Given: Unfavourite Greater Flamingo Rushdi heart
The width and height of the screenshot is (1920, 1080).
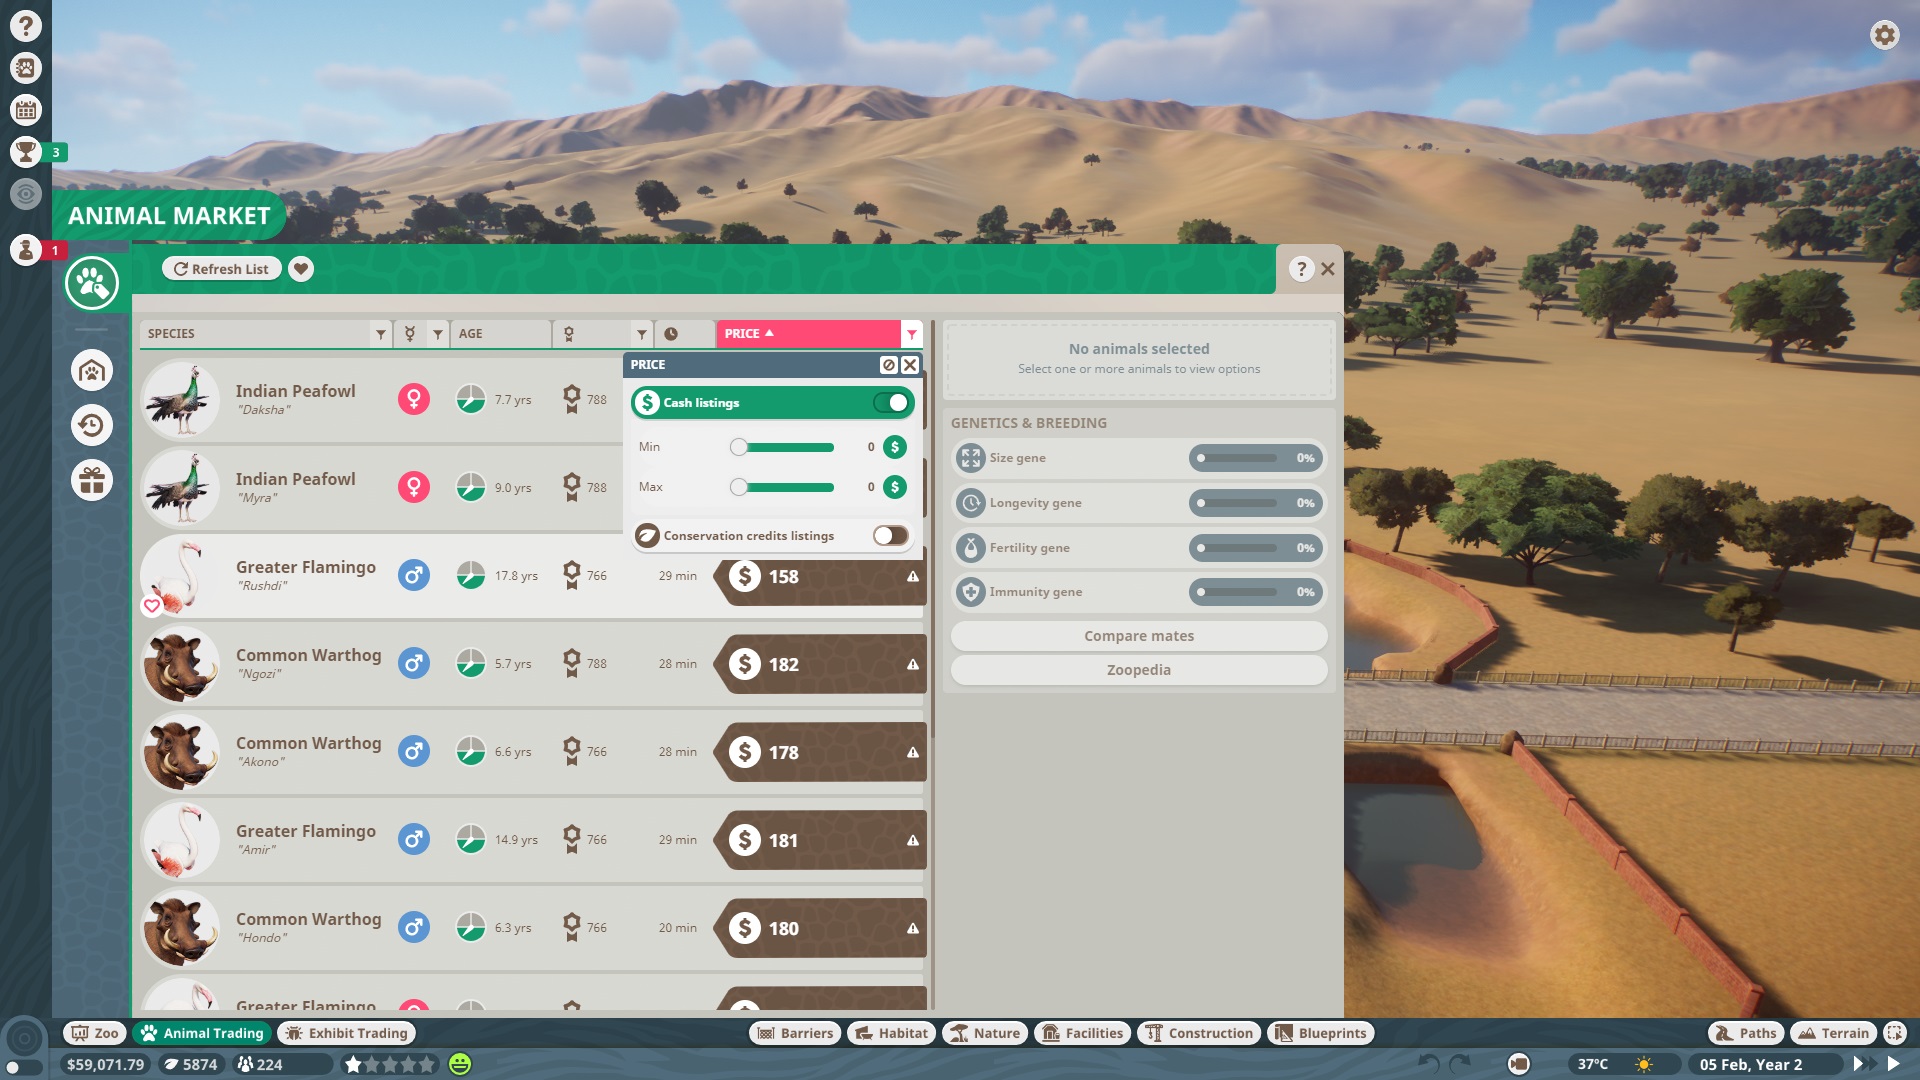Looking at the screenshot, I should [152, 606].
